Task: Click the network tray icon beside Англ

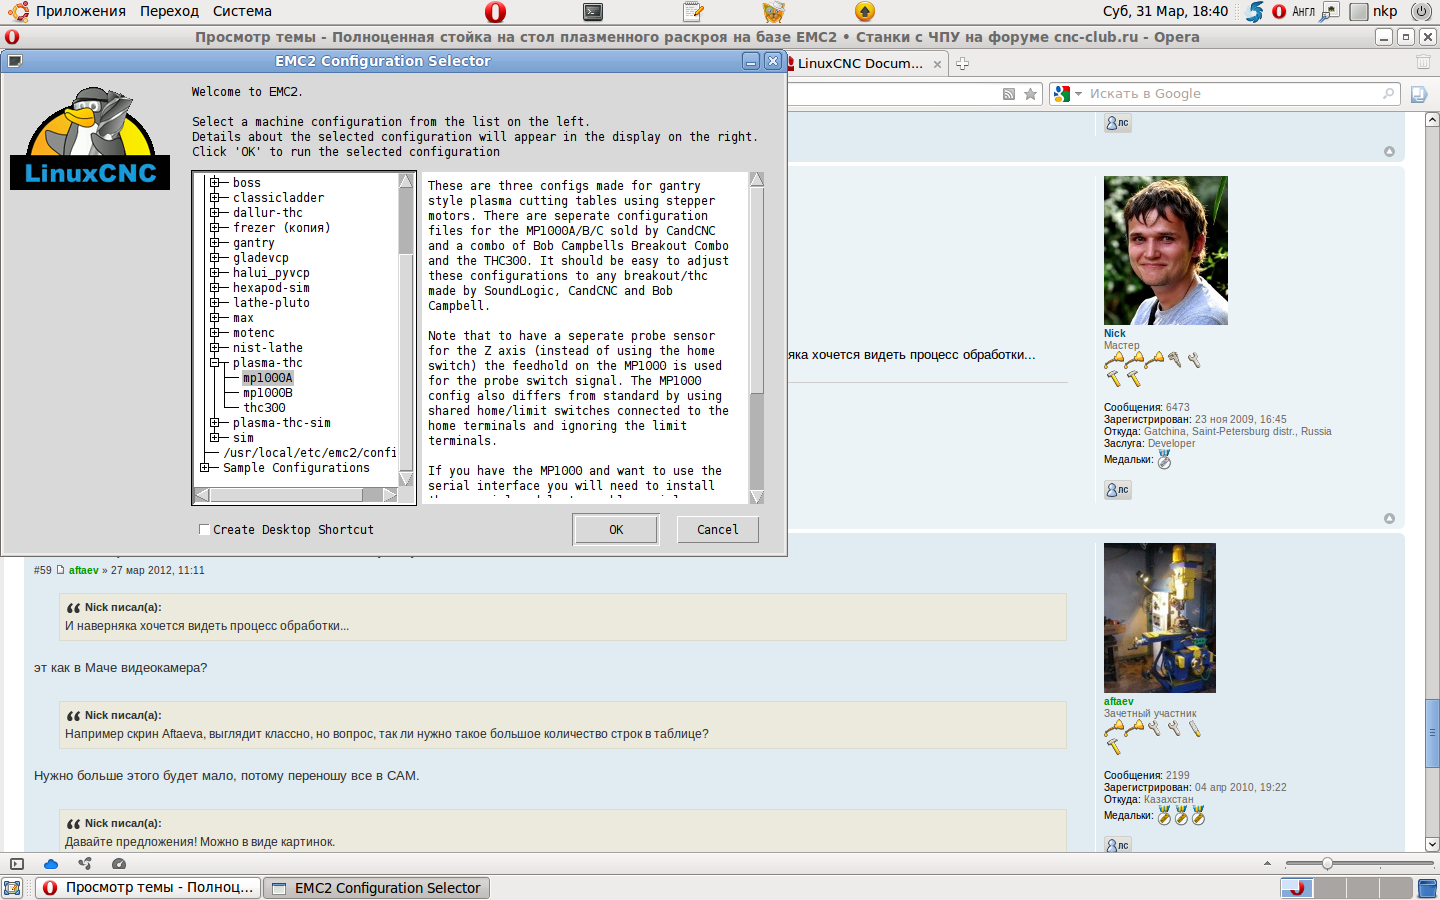Action: (1330, 12)
